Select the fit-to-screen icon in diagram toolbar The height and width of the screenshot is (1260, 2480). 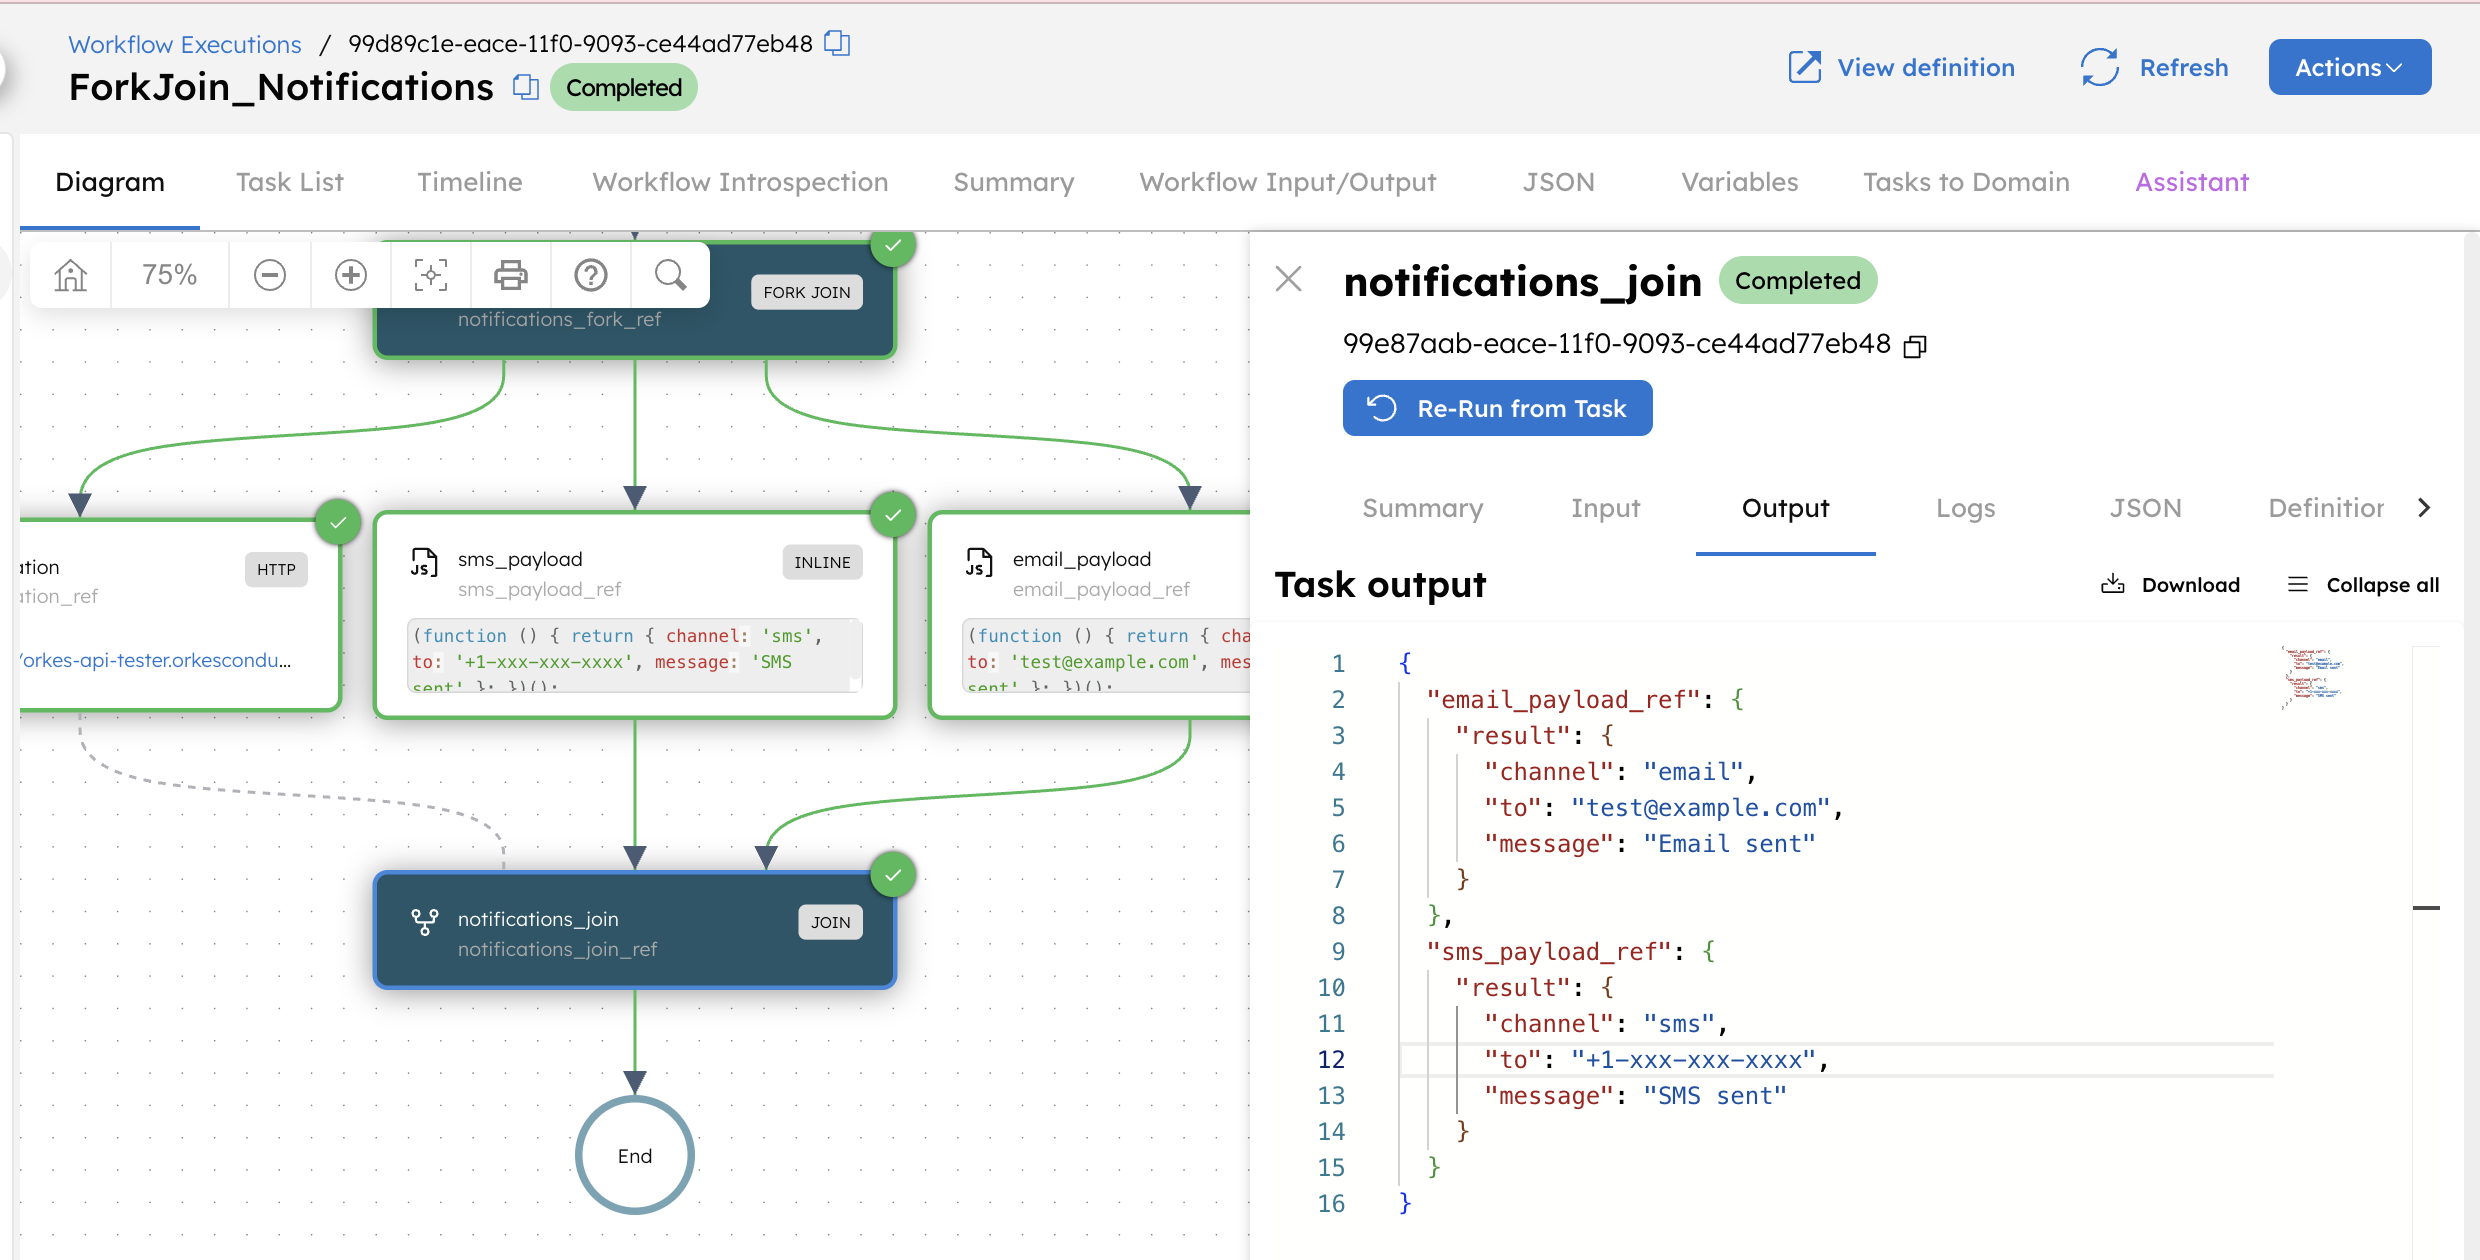tap(430, 275)
